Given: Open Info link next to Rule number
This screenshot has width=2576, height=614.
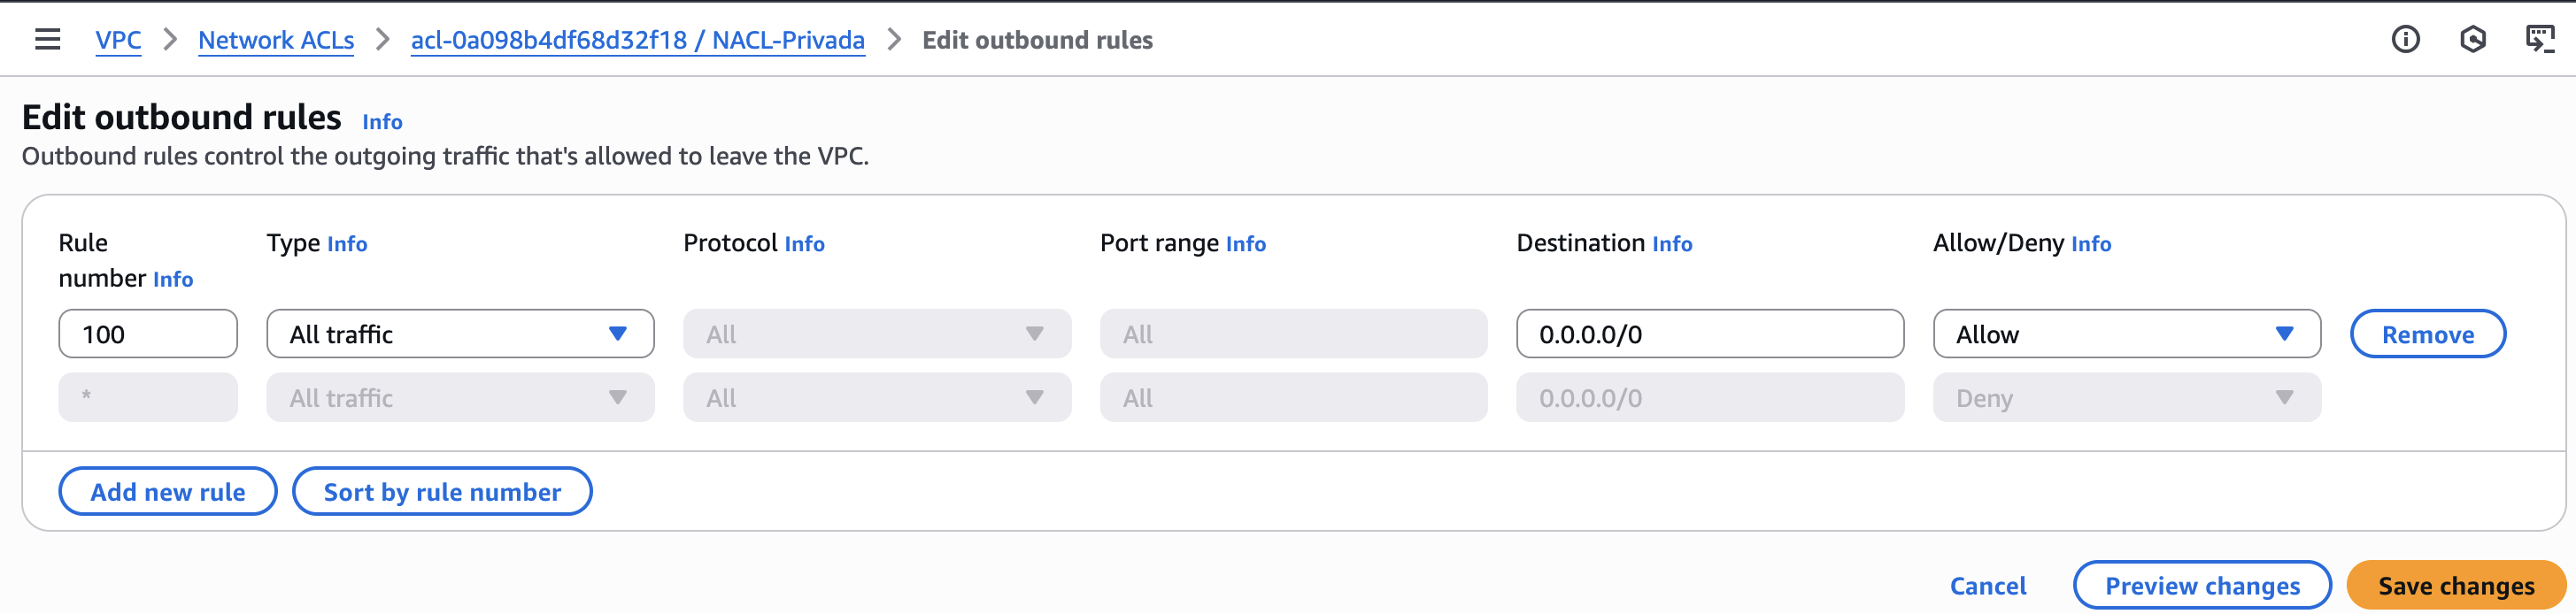Looking at the screenshot, I should tap(173, 279).
